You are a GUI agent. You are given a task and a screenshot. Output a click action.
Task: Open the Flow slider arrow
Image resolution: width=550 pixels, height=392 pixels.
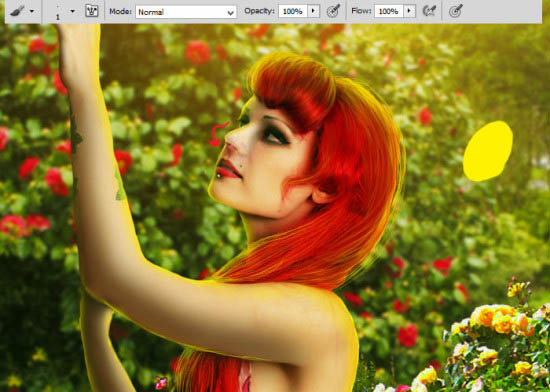(x=409, y=12)
